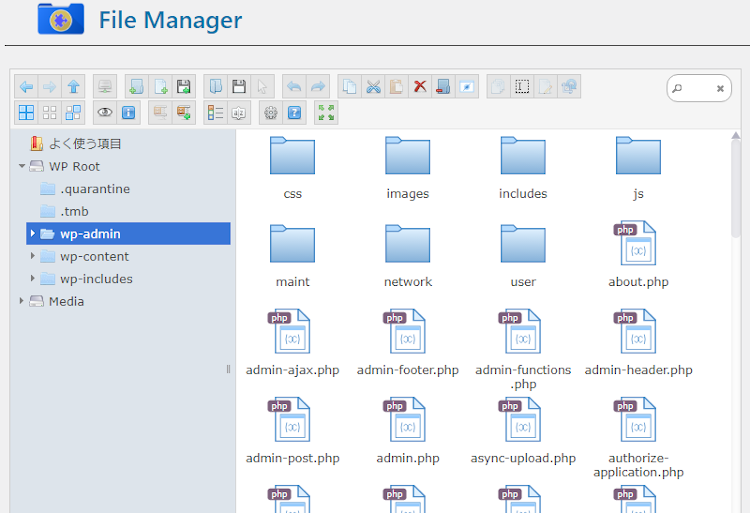Rename using the dashed text-box icon
This screenshot has height=513, width=750.
(522, 87)
